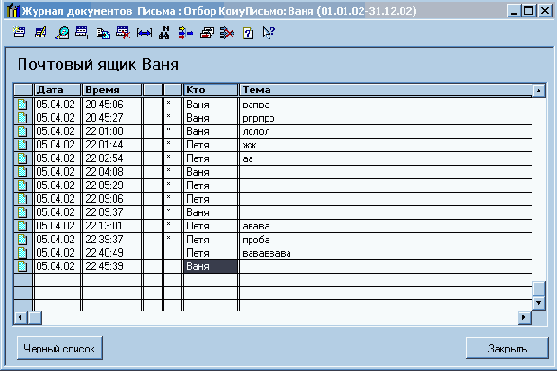Click the cancel selection crossed-arrows icon

click(x=227, y=33)
